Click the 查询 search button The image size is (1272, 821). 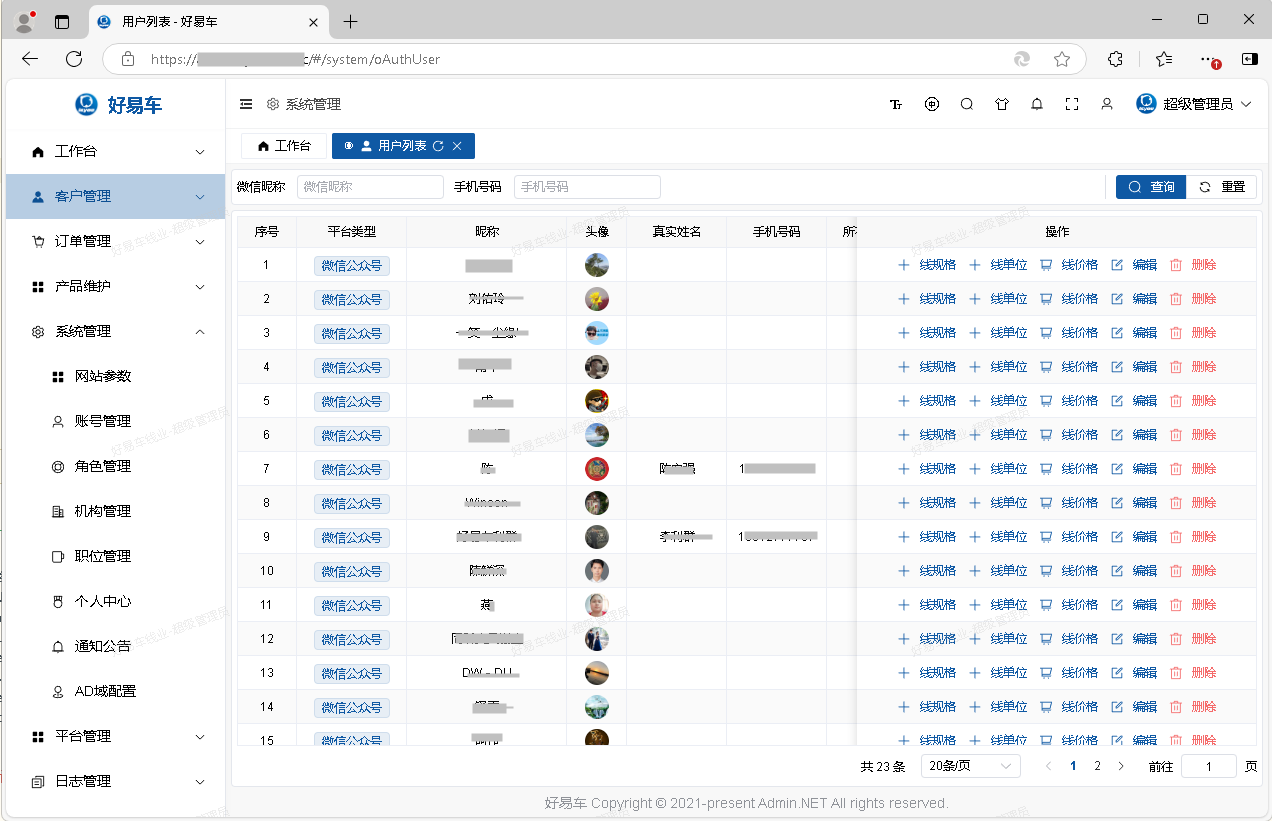pos(1151,187)
